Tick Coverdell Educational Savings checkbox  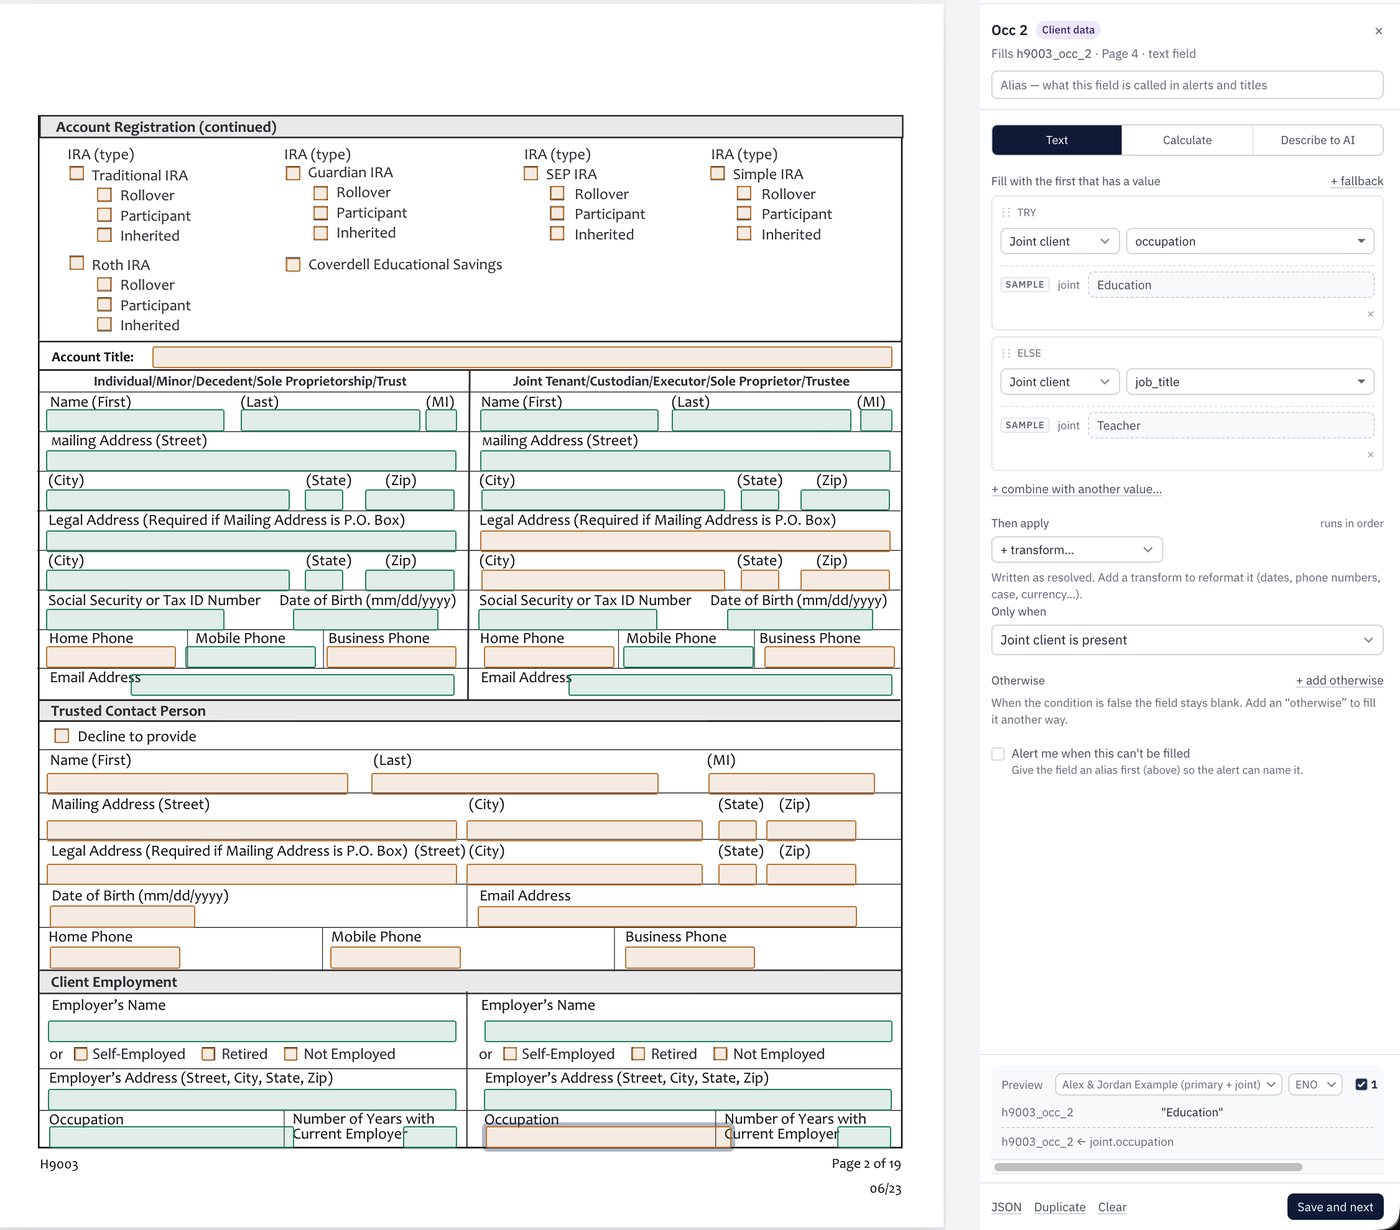(x=293, y=265)
